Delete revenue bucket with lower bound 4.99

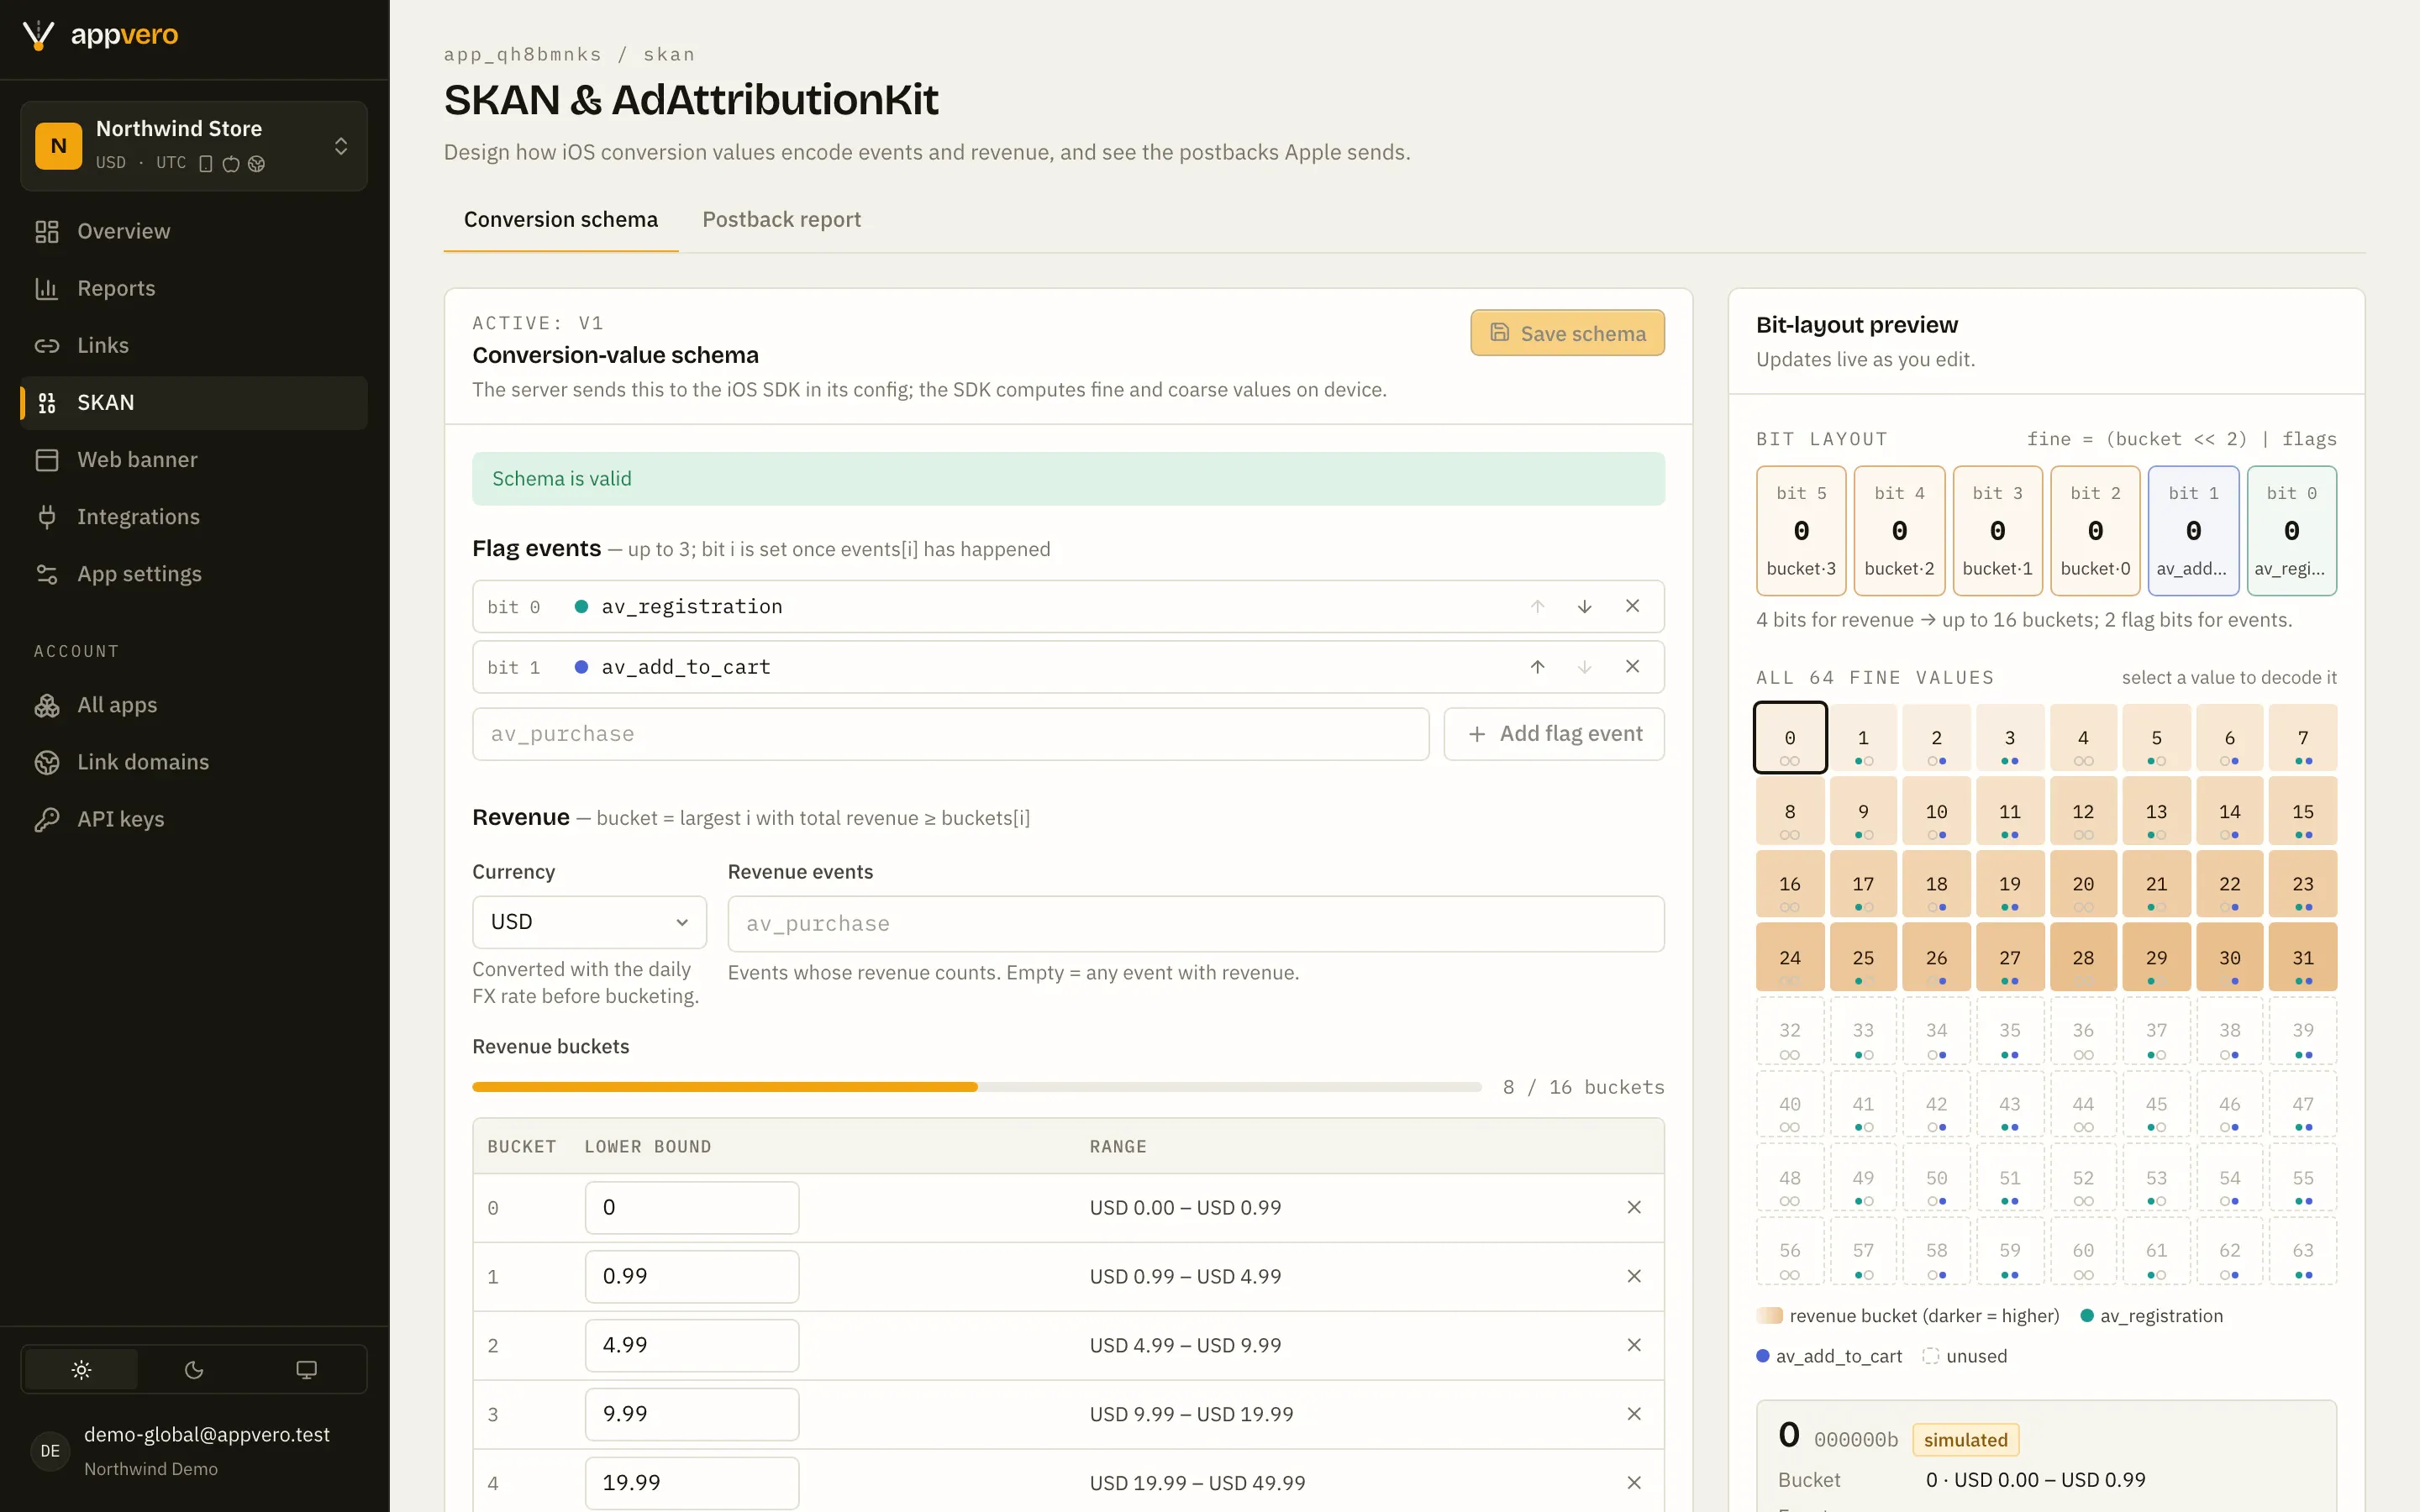(1634, 1345)
